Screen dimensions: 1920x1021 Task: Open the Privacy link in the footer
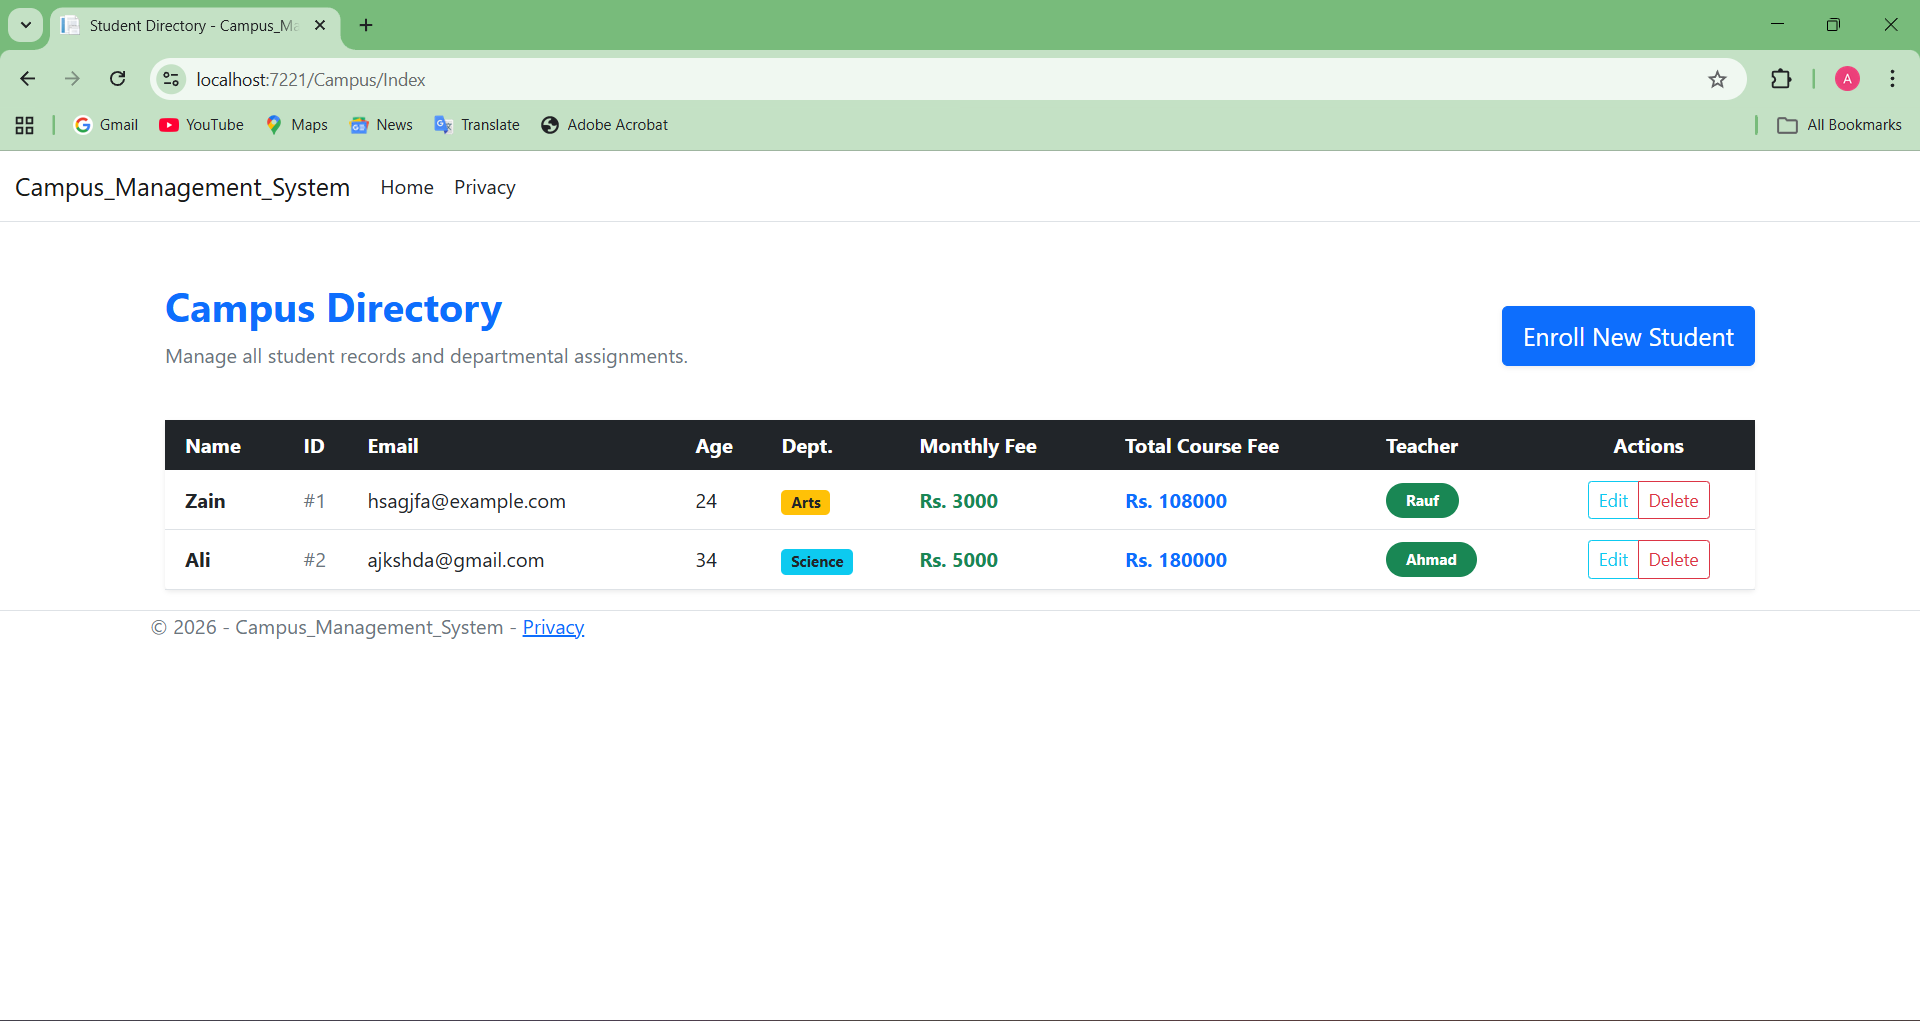553,627
